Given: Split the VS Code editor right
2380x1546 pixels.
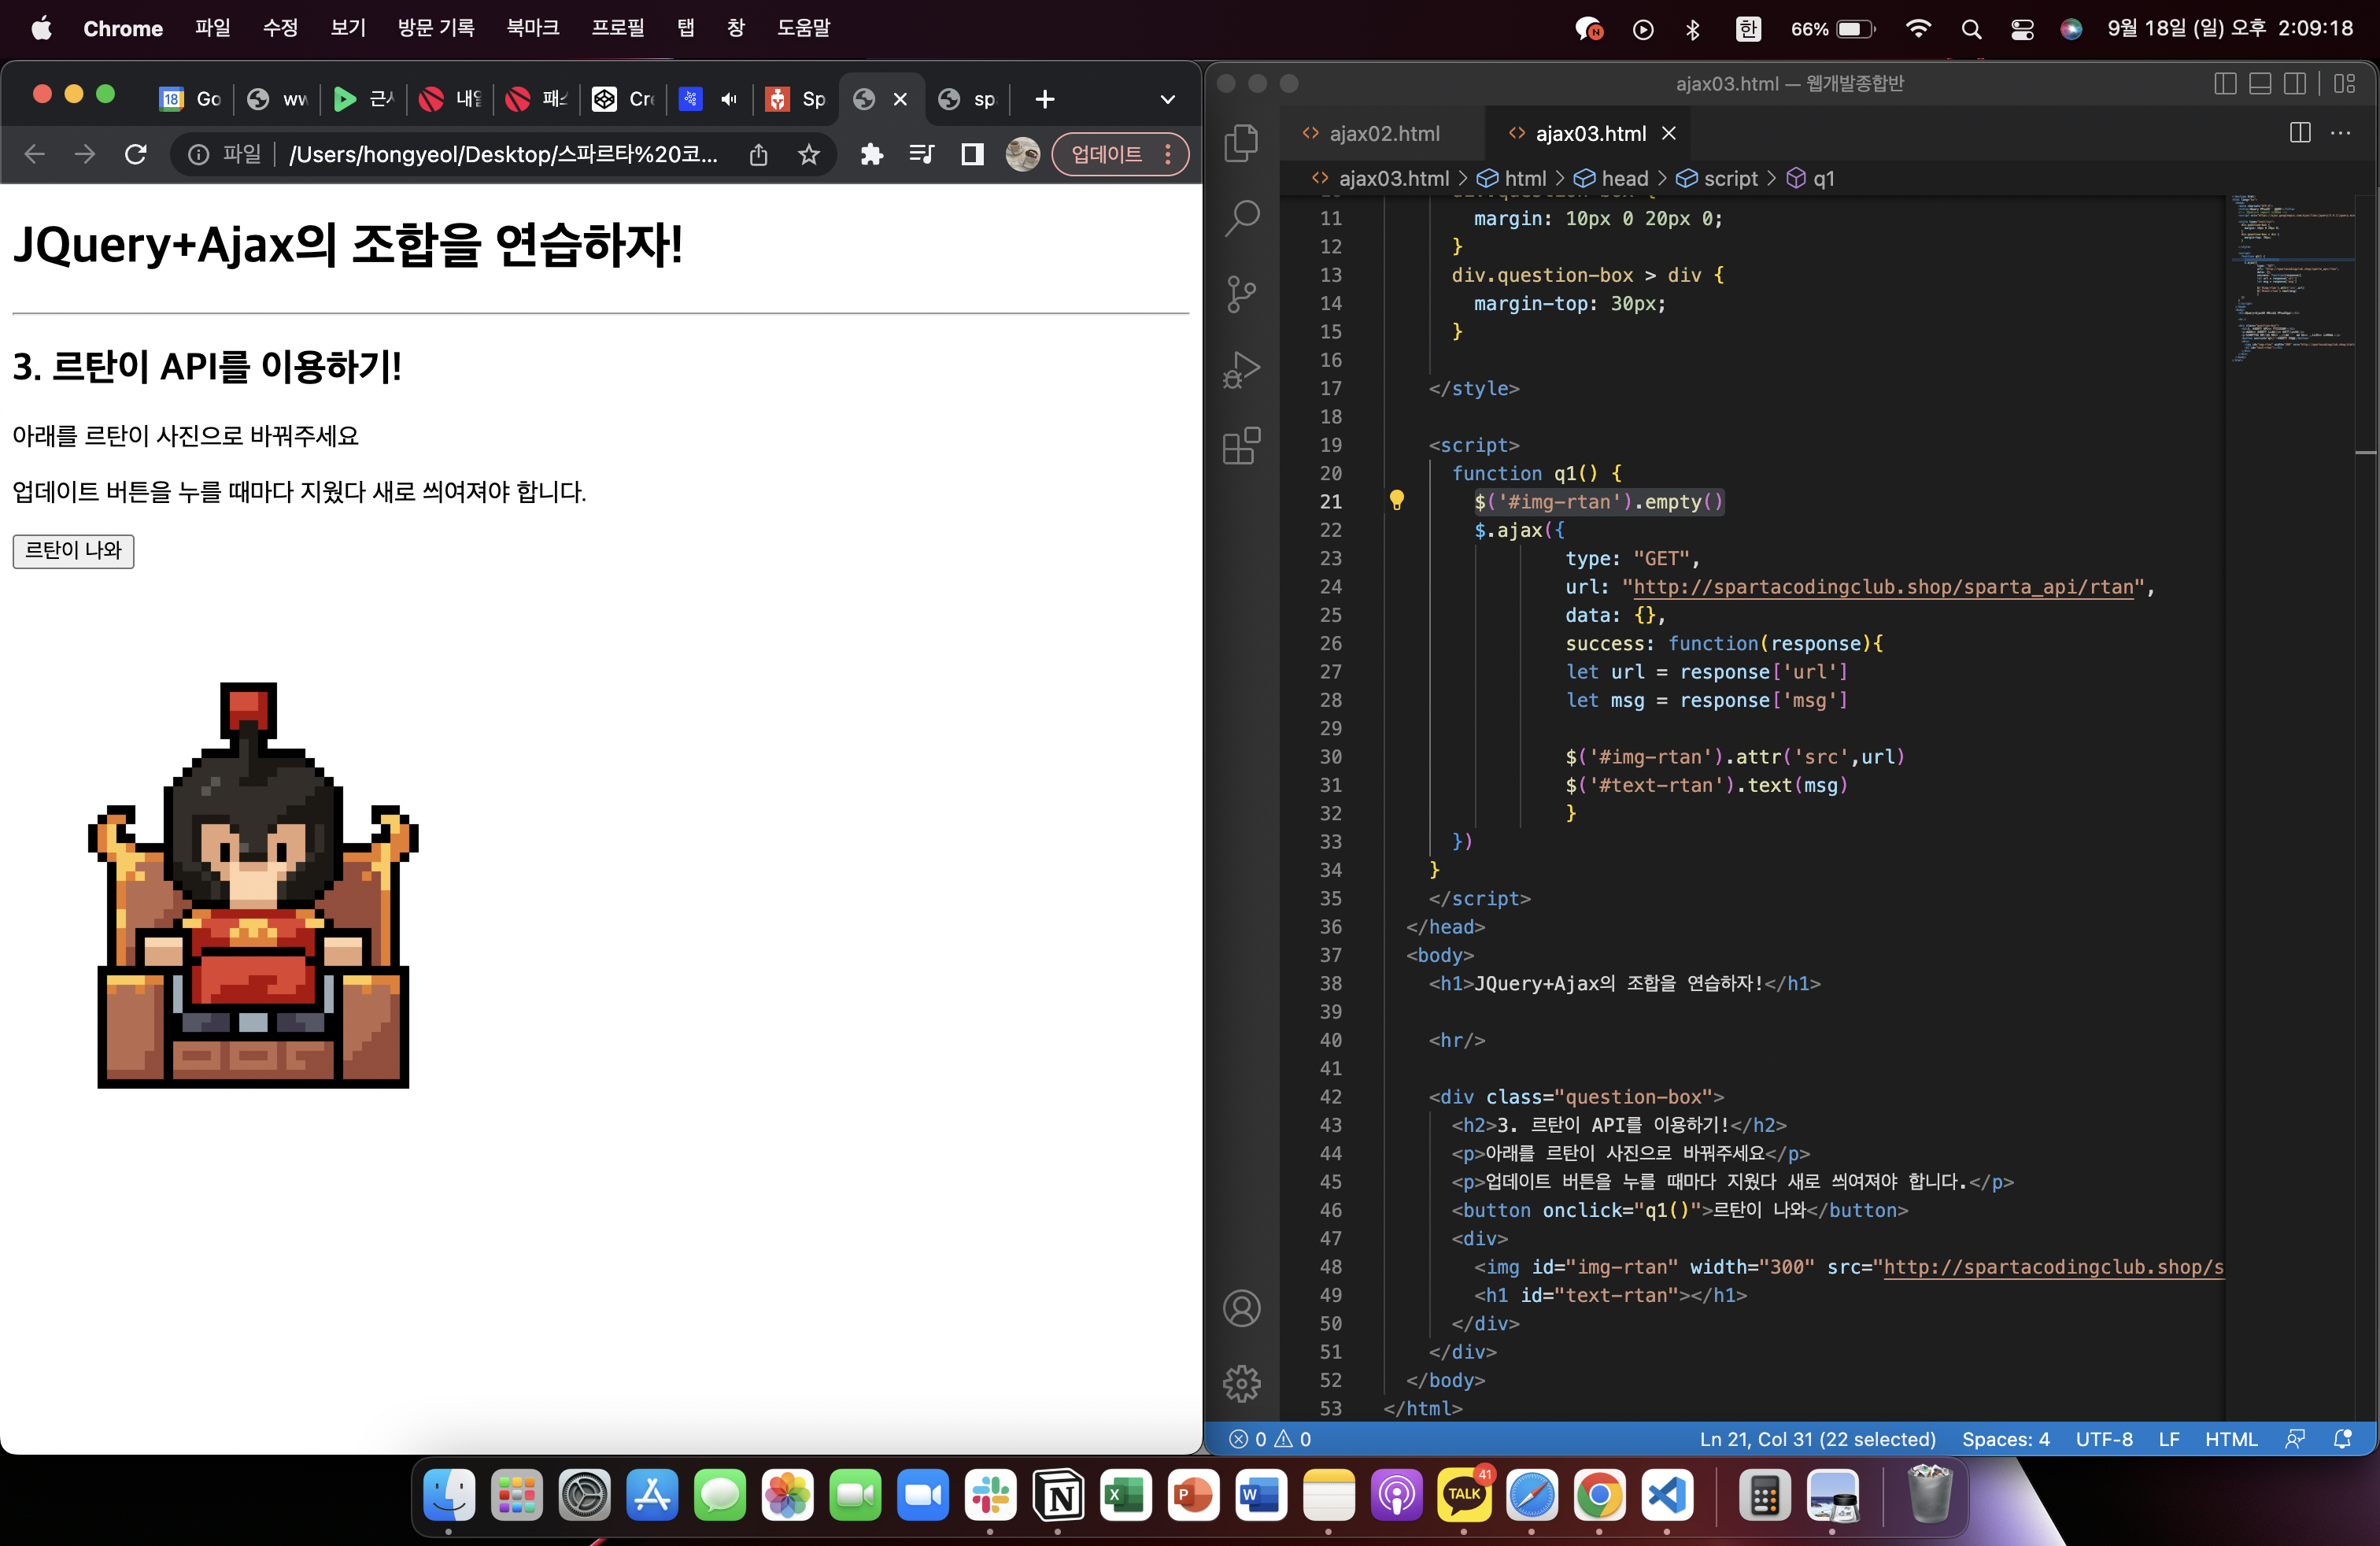Looking at the screenshot, I should click(2300, 133).
